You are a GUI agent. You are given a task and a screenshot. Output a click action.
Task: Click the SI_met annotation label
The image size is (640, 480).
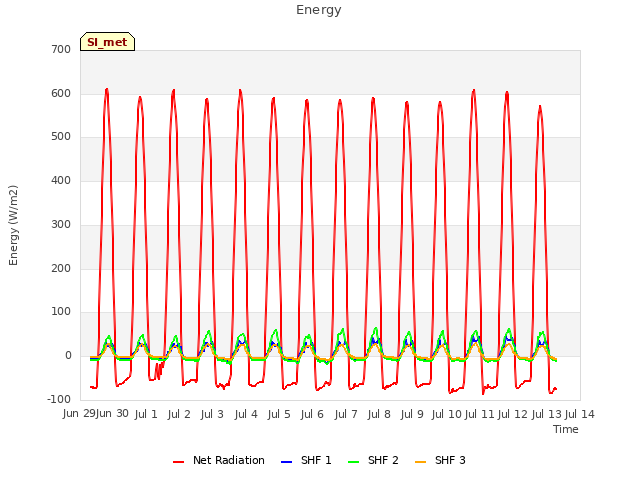coord(107,42)
